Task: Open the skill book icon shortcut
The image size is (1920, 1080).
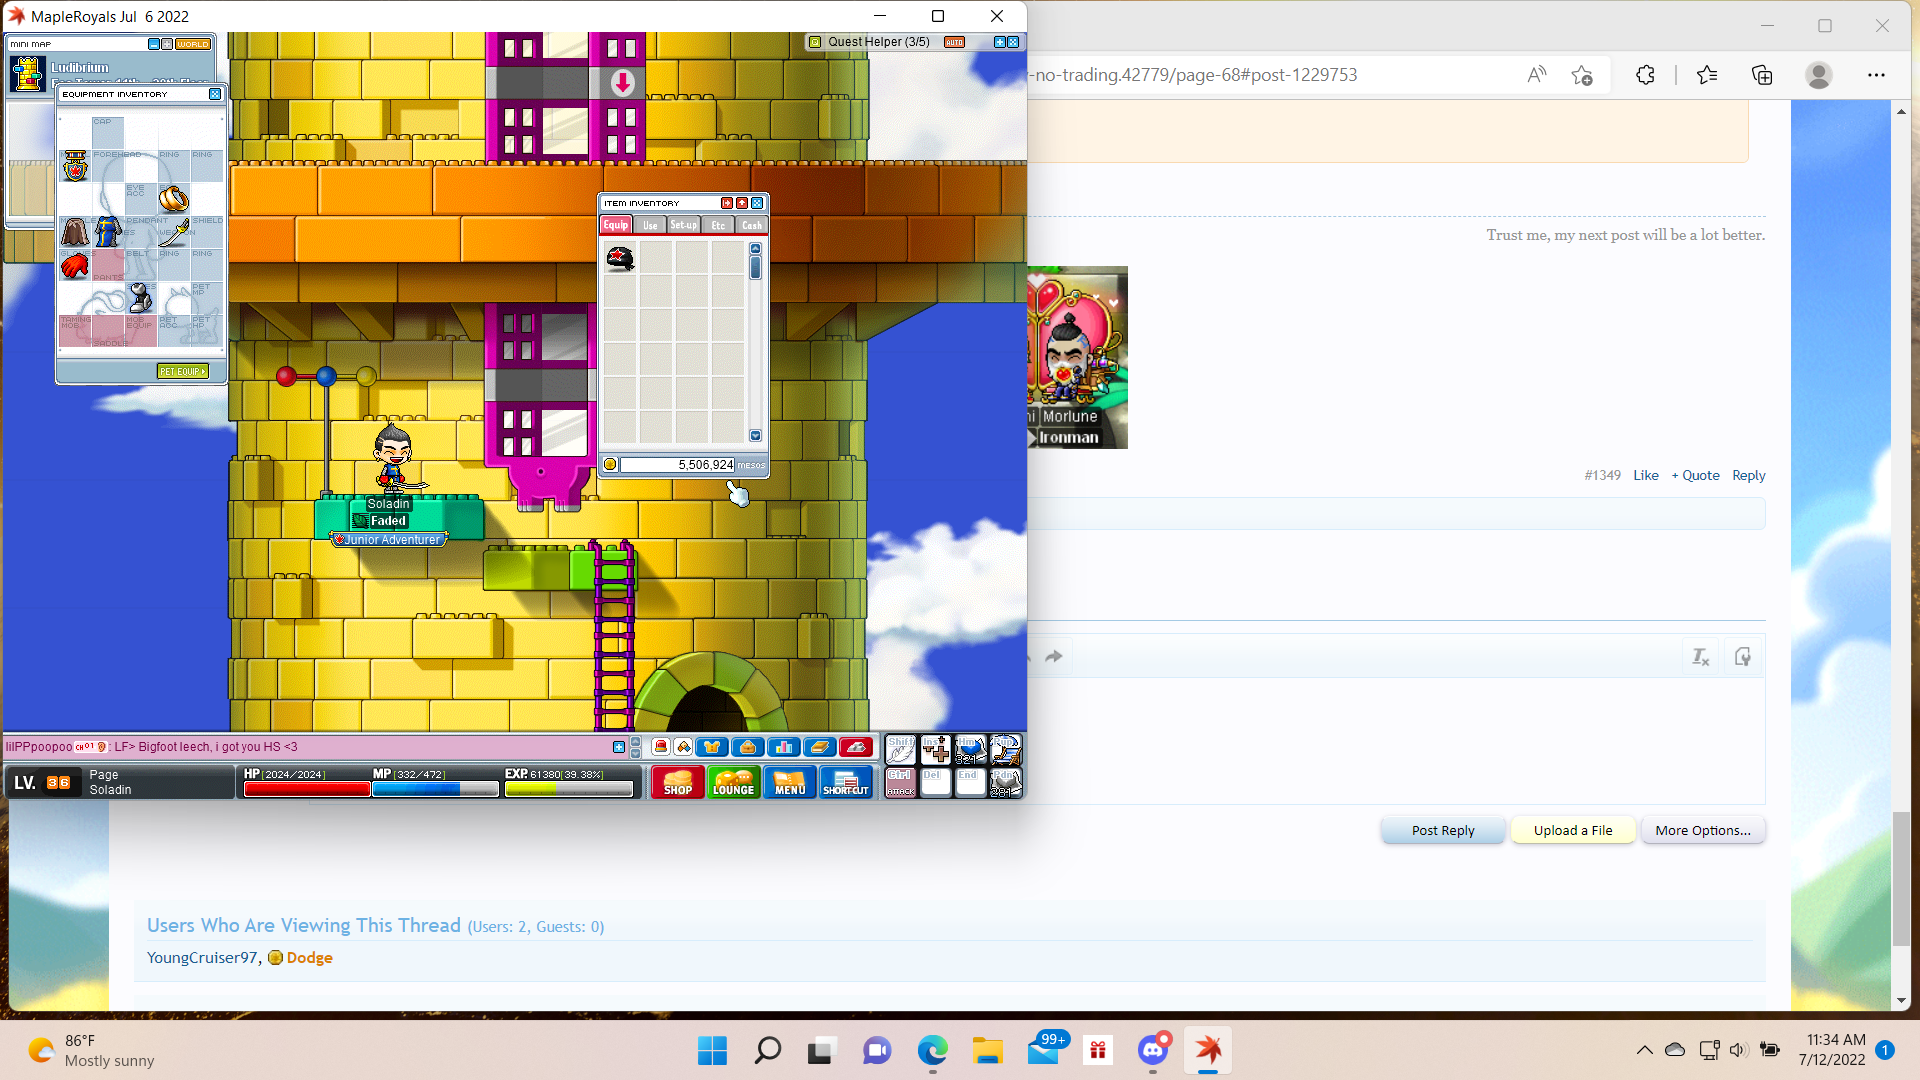Action: tap(820, 747)
